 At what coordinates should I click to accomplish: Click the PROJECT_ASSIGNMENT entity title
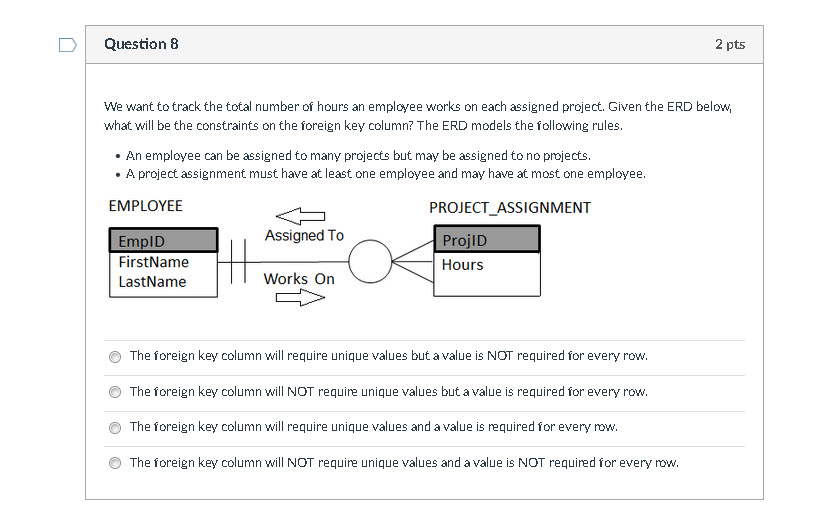[x=510, y=208]
